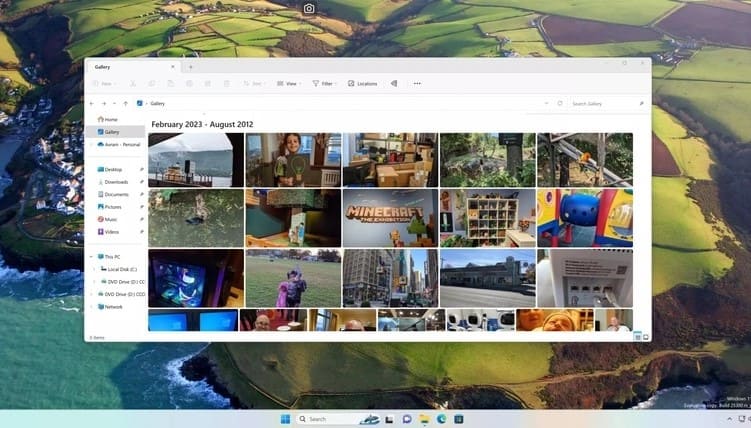Select photo of child holding lightbulb drawing
The height and width of the screenshot is (428, 751).
click(293, 160)
